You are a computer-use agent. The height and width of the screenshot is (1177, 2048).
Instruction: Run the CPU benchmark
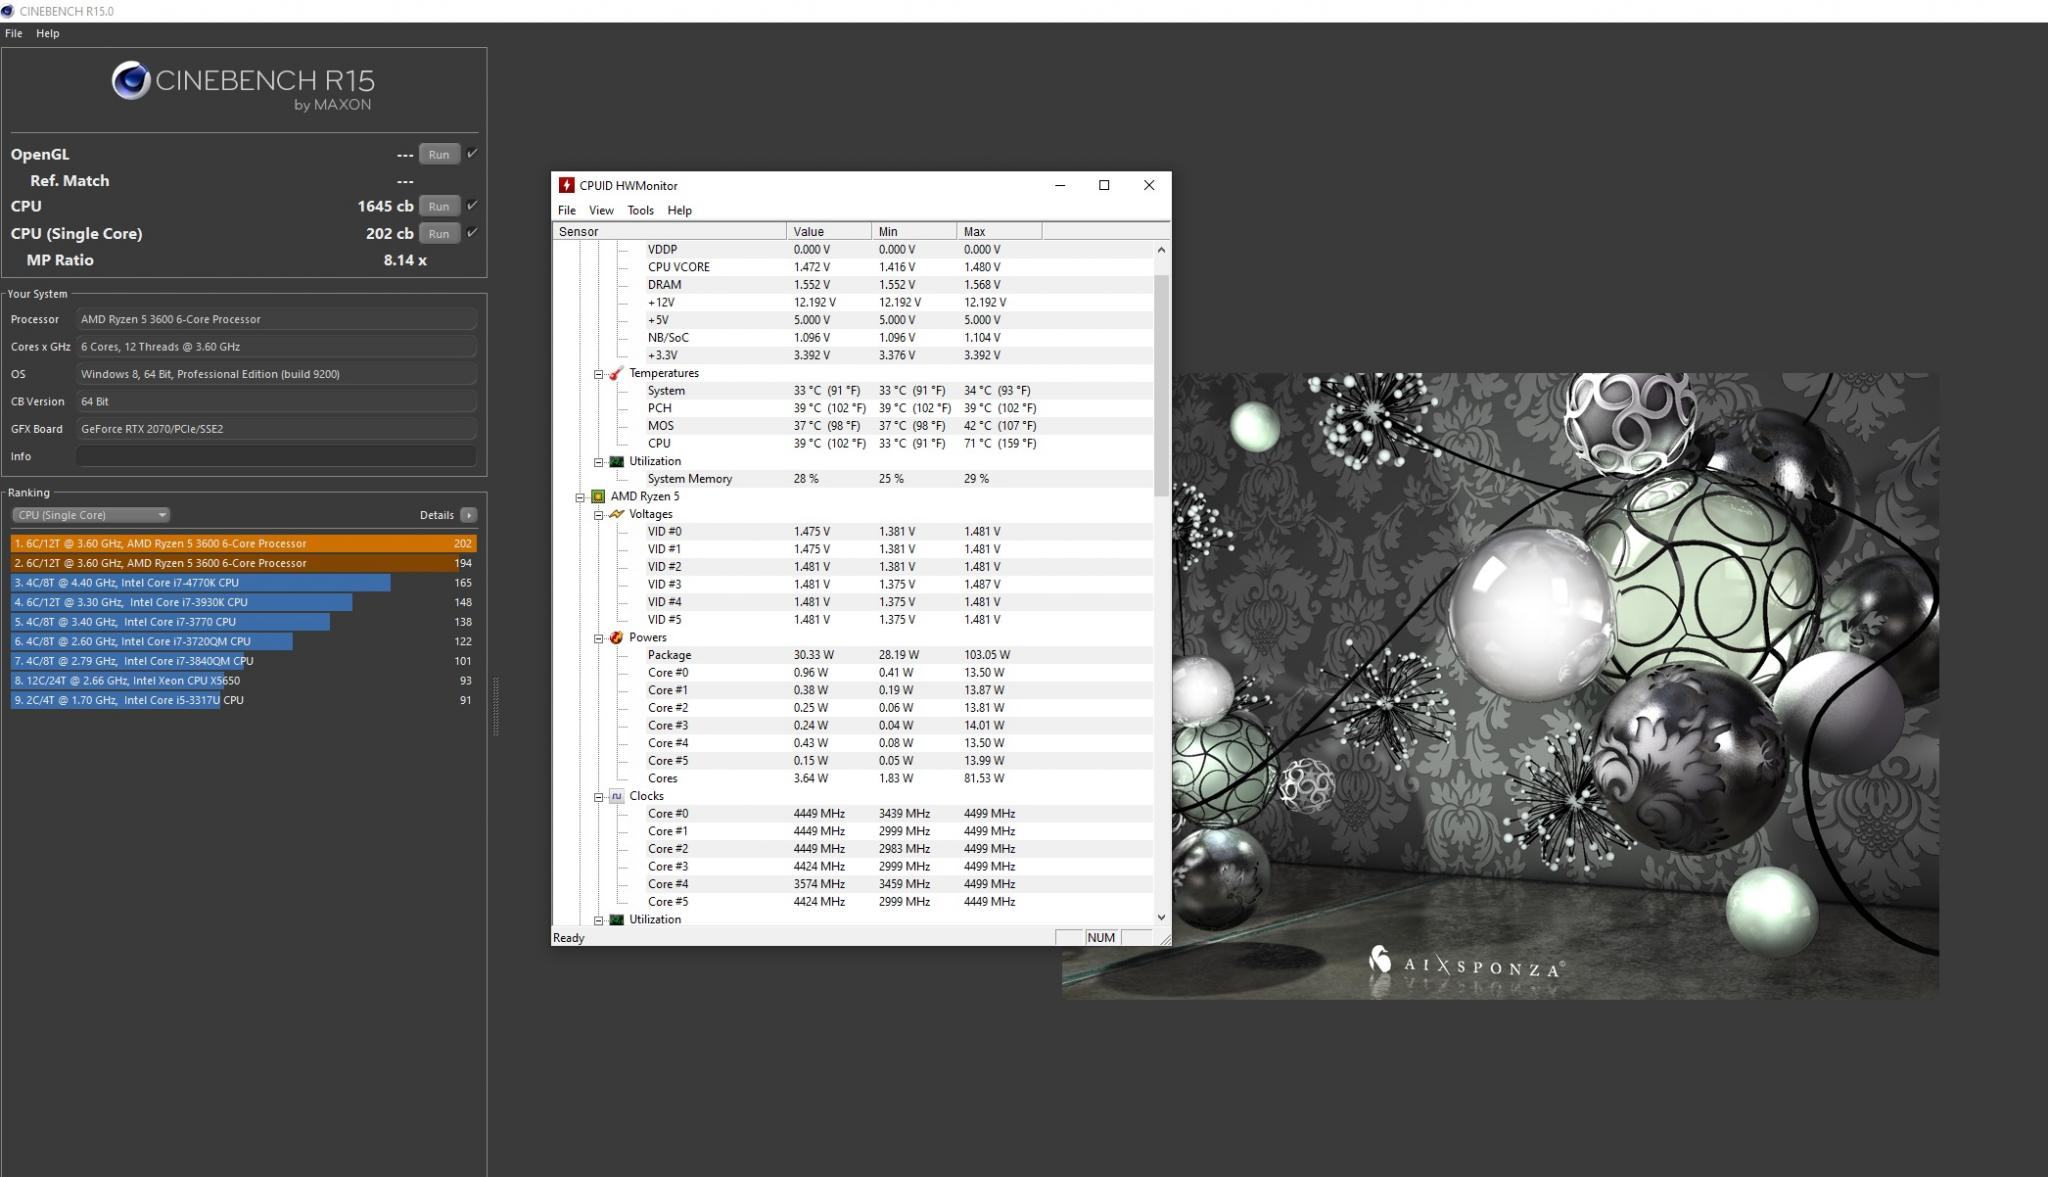point(439,206)
